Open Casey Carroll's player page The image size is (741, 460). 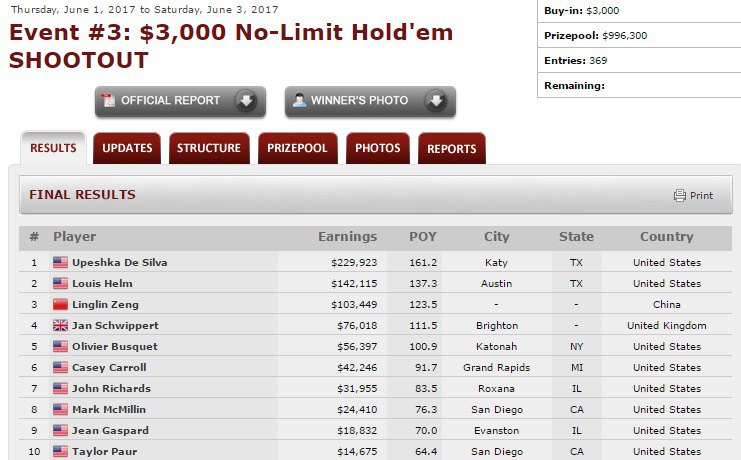coord(109,367)
